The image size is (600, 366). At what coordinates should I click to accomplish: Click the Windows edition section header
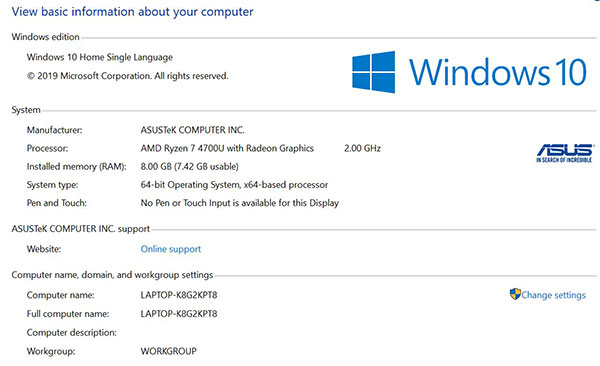point(46,37)
